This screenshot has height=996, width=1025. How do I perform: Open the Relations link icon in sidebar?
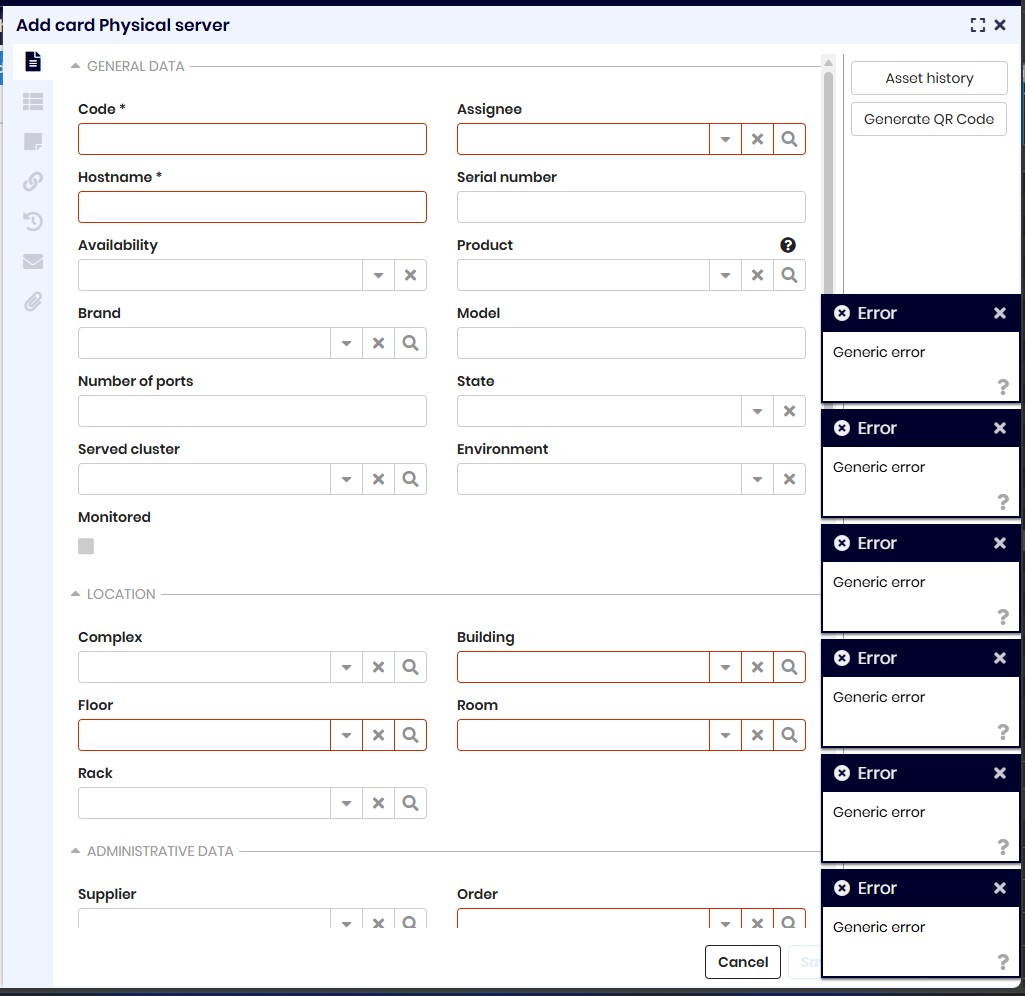click(x=33, y=181)
